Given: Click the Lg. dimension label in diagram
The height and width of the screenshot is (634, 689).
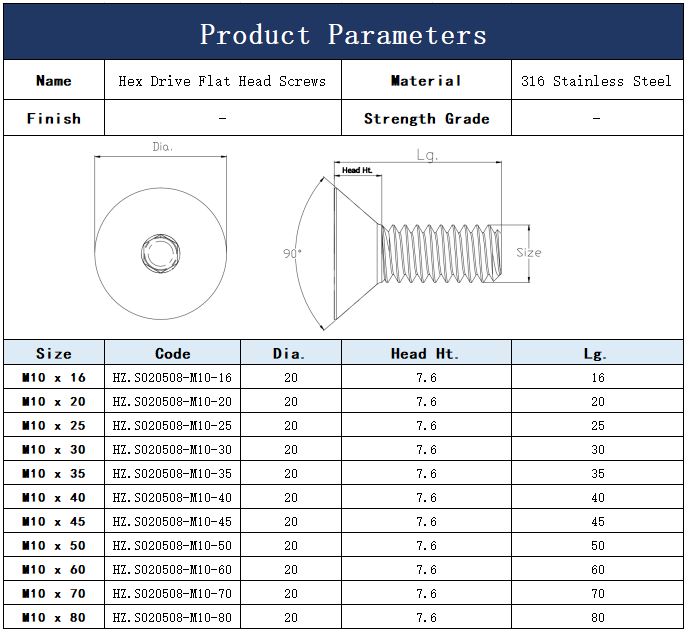Looking at the screenshot, I should pyautogui.click(x=427, y=155).
